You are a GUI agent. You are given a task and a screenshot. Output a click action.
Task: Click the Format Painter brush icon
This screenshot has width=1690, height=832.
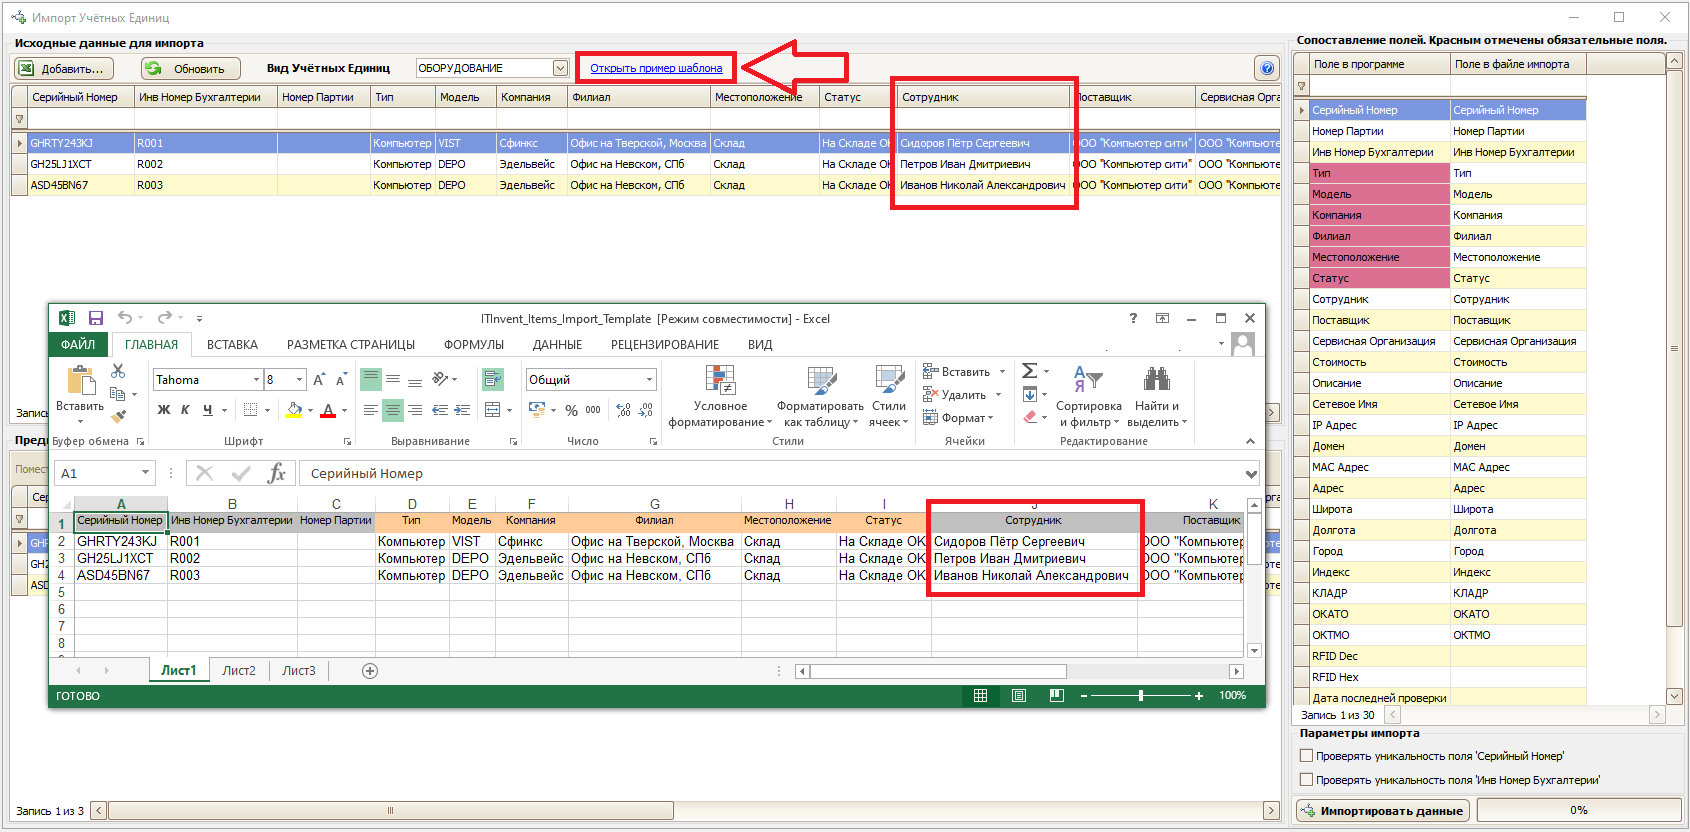119,416
